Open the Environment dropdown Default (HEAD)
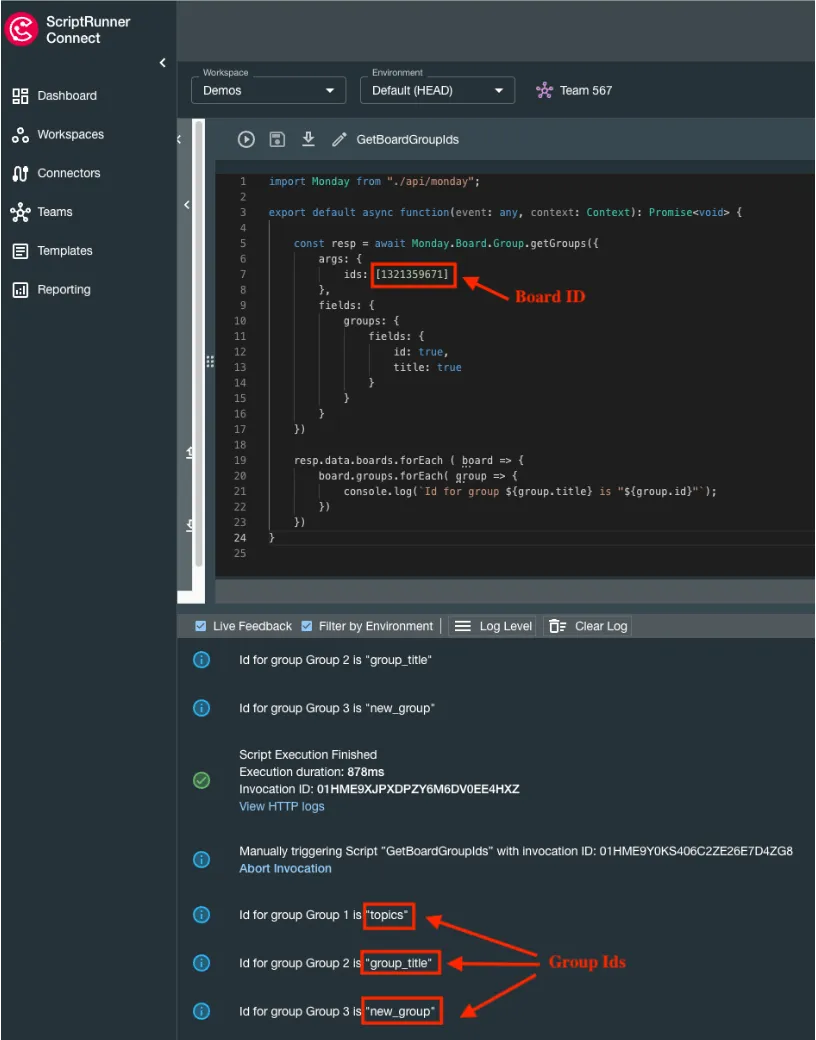This screenshot has height=1040, width=816. [437, 90]
